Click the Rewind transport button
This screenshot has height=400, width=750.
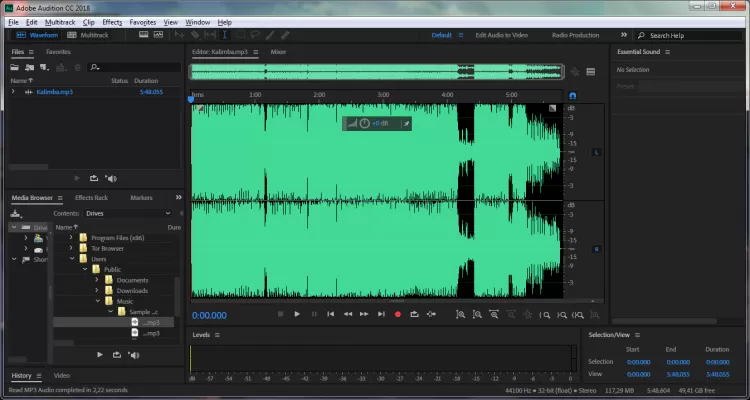(348, 314)
